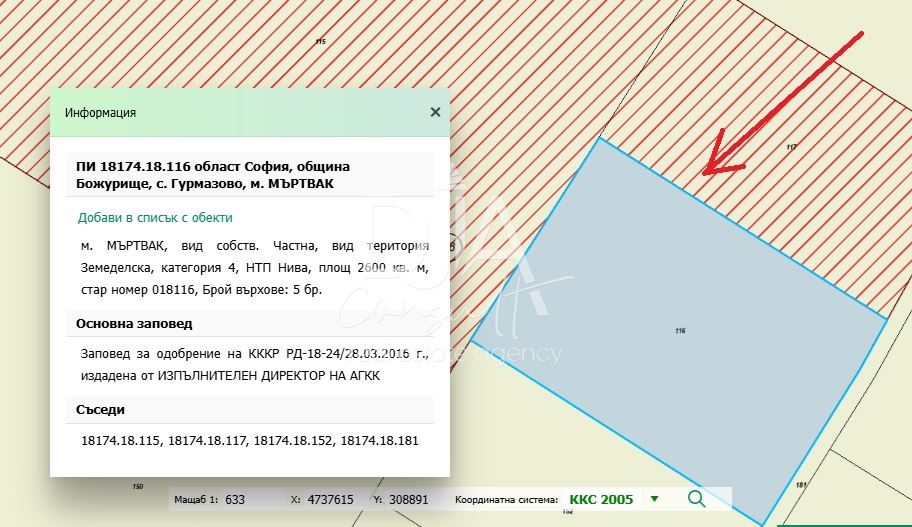This screenshot has height=527, width=912.
Task: Open neighbor parcel 18174.18.152
Action: pos(293,440)
